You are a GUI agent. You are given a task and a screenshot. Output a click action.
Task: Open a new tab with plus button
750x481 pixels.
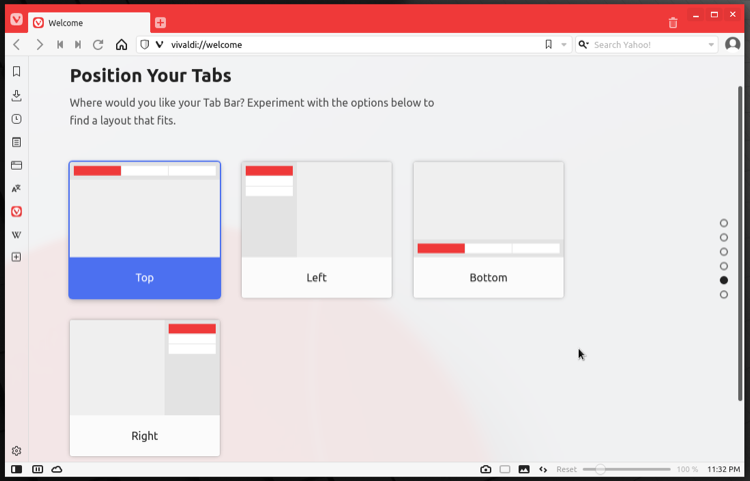(x=160, y=22)
